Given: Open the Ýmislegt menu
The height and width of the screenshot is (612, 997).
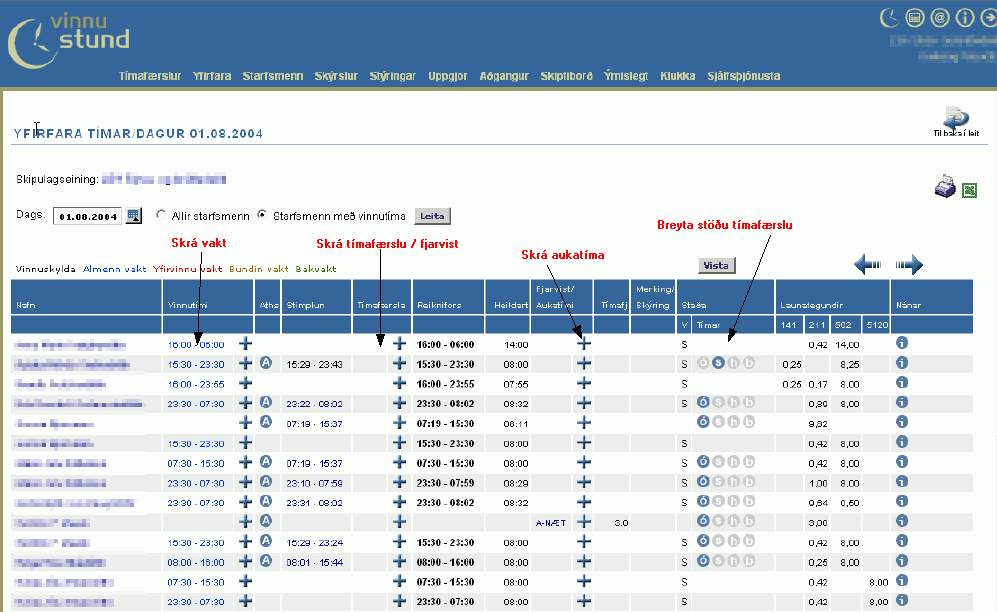Looking at the screenshot, I should (x=626, y=76).
